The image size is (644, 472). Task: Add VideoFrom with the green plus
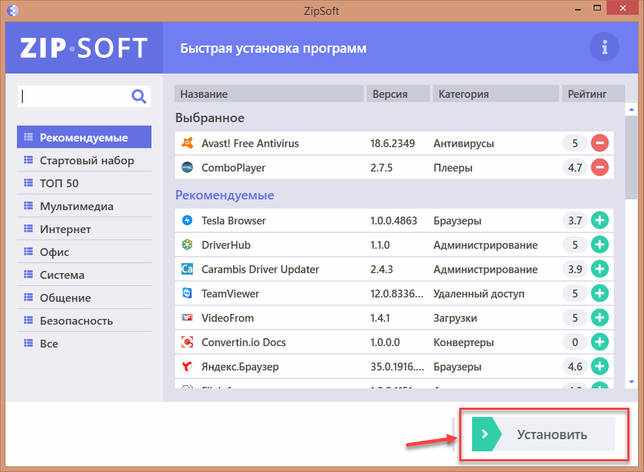coord(600,318)
